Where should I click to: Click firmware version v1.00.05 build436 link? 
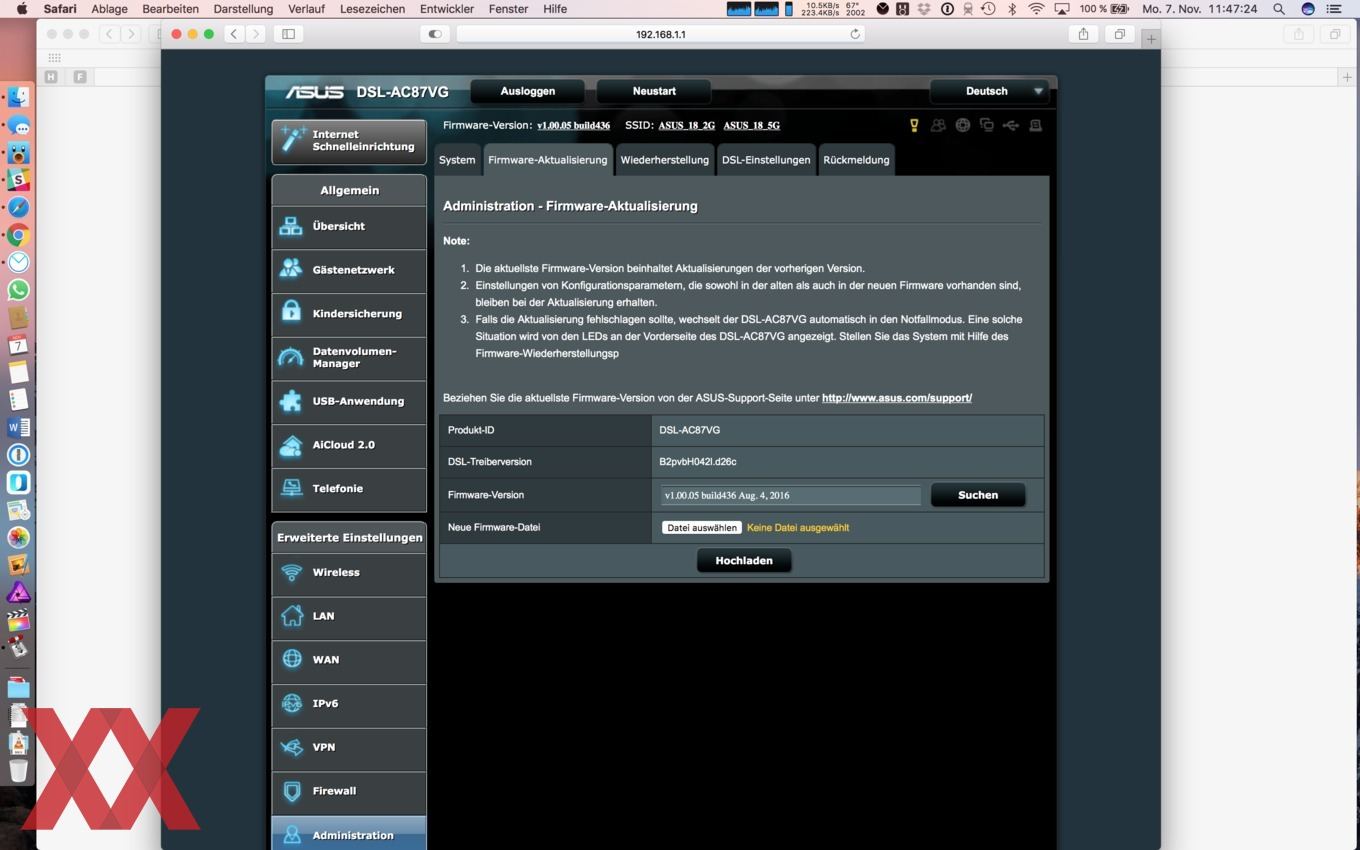(573, 126)
